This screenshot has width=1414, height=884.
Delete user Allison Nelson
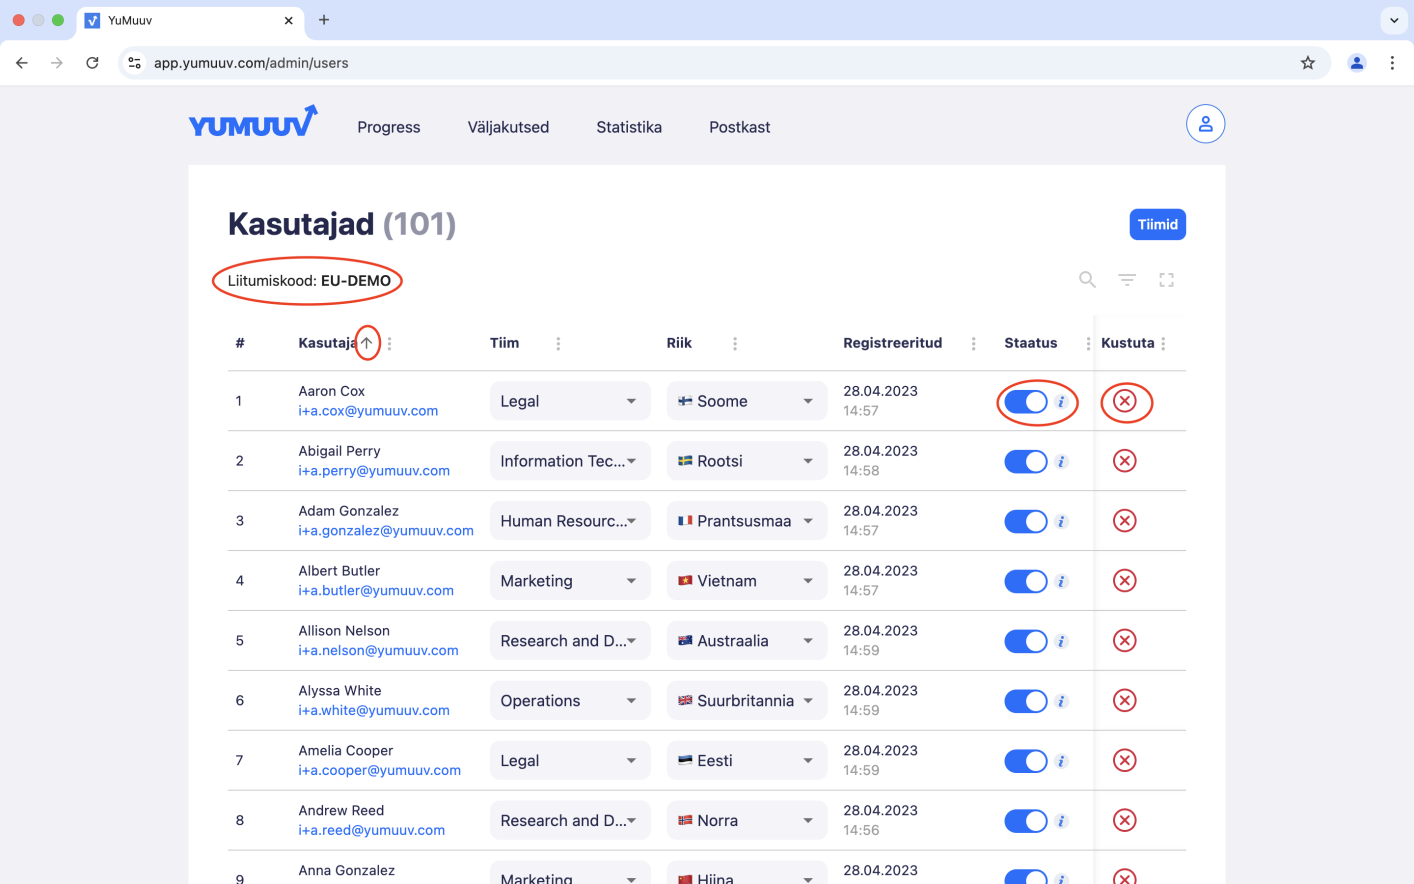[1125, 641]
